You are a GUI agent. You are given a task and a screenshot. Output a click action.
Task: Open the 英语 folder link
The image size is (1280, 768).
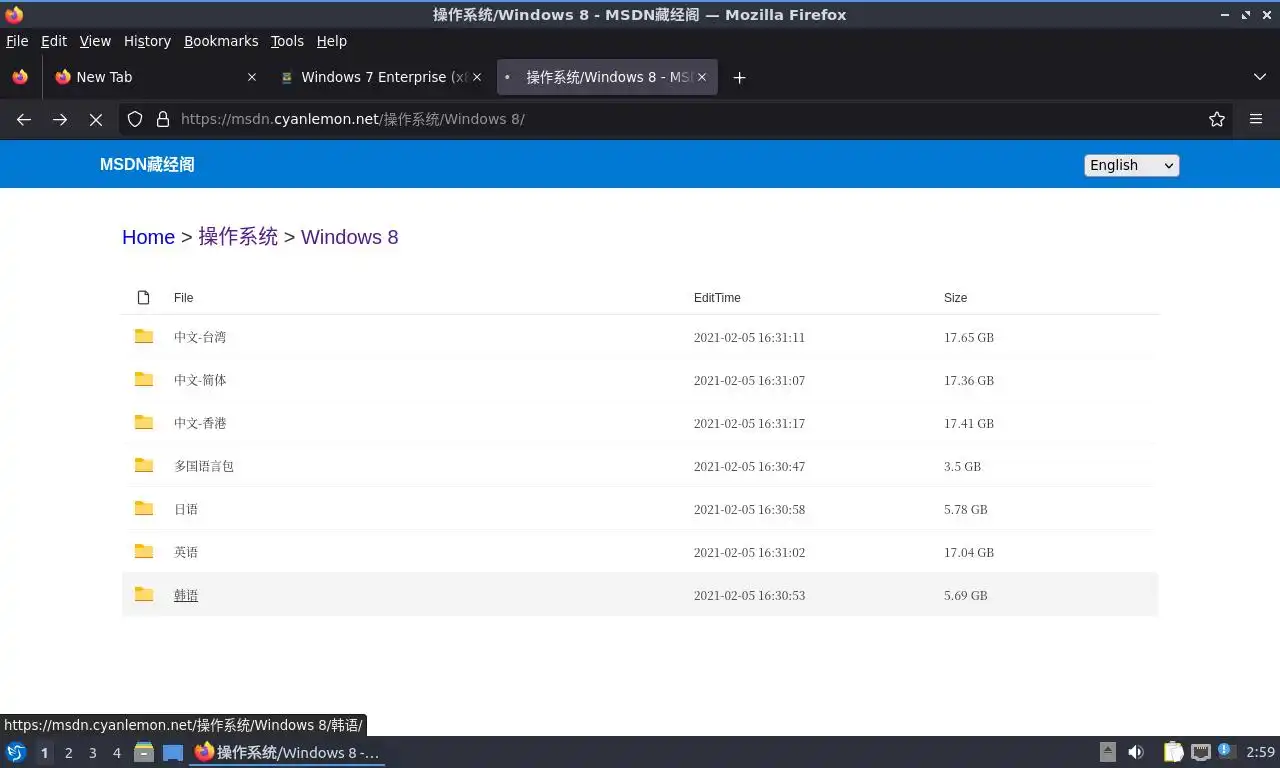tap(186, 552)
